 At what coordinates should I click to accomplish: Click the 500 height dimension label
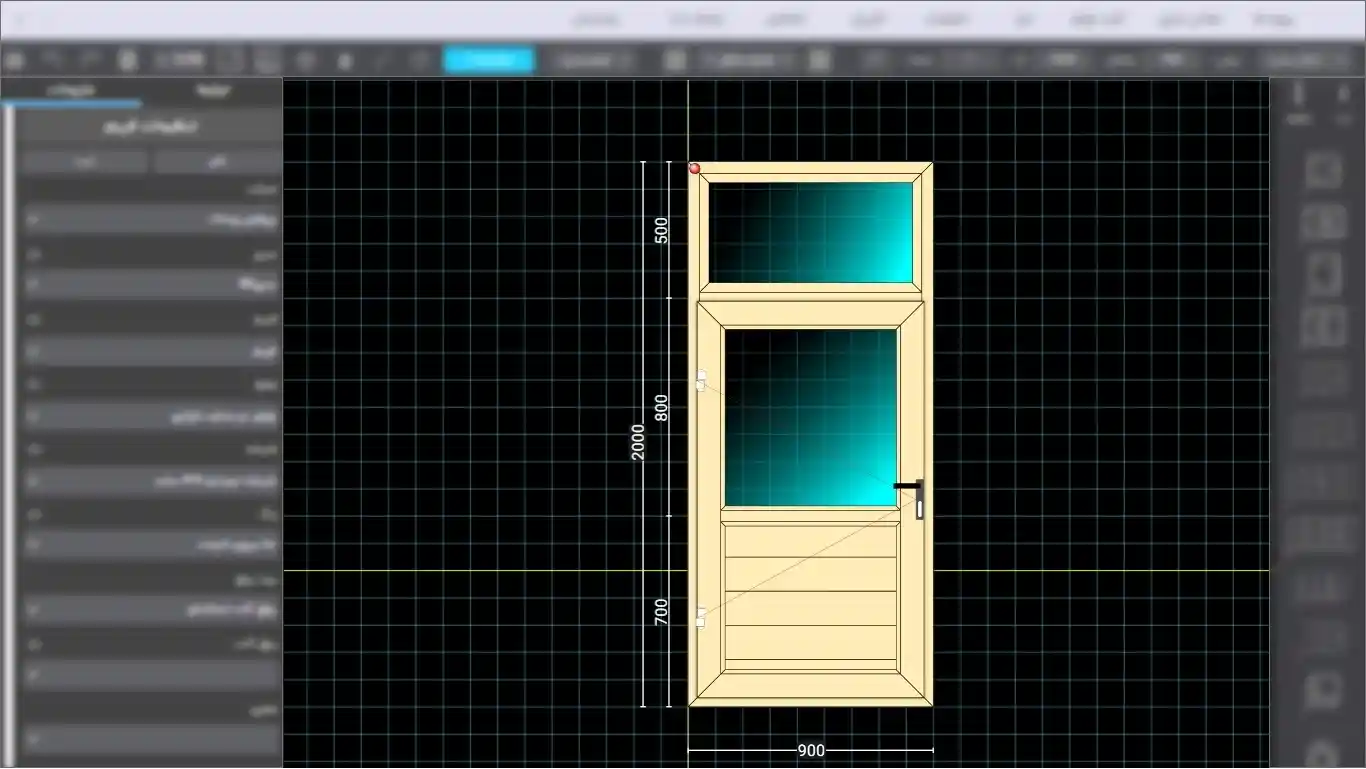click(x=661, y=230)
